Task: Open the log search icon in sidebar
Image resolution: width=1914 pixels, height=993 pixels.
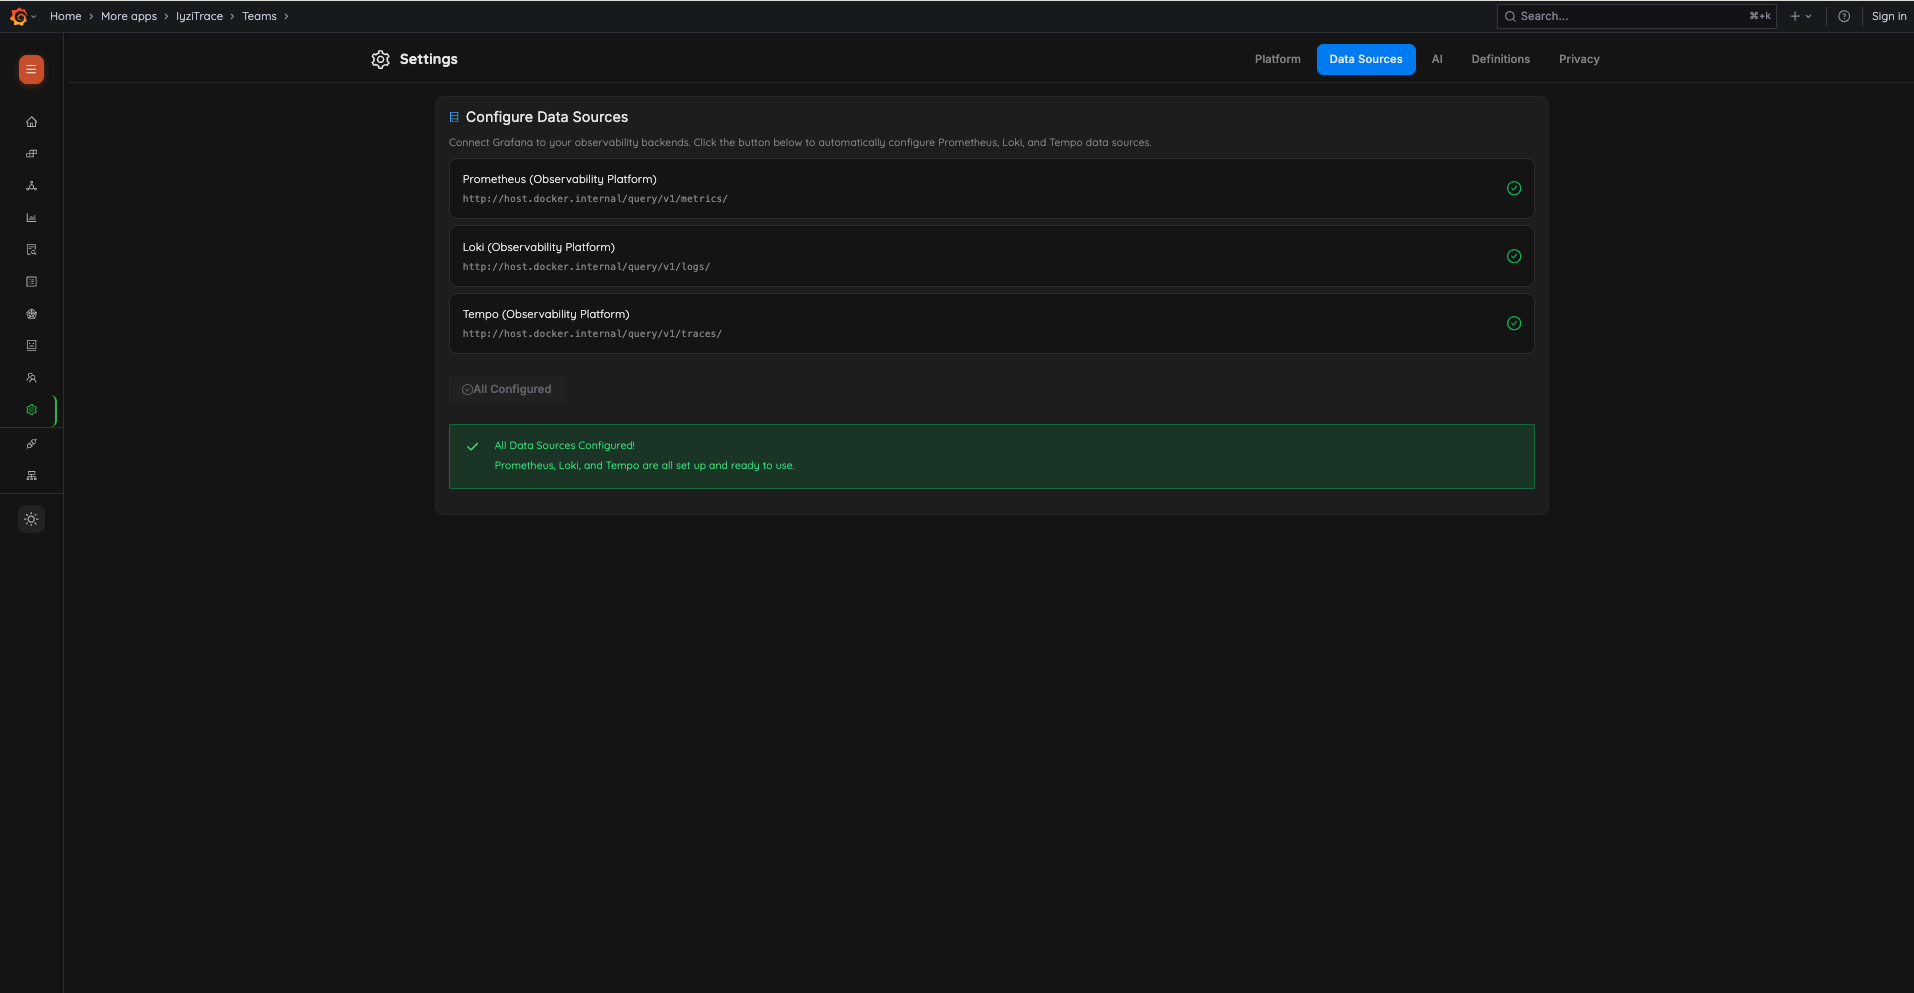Action: coord(31,249)
